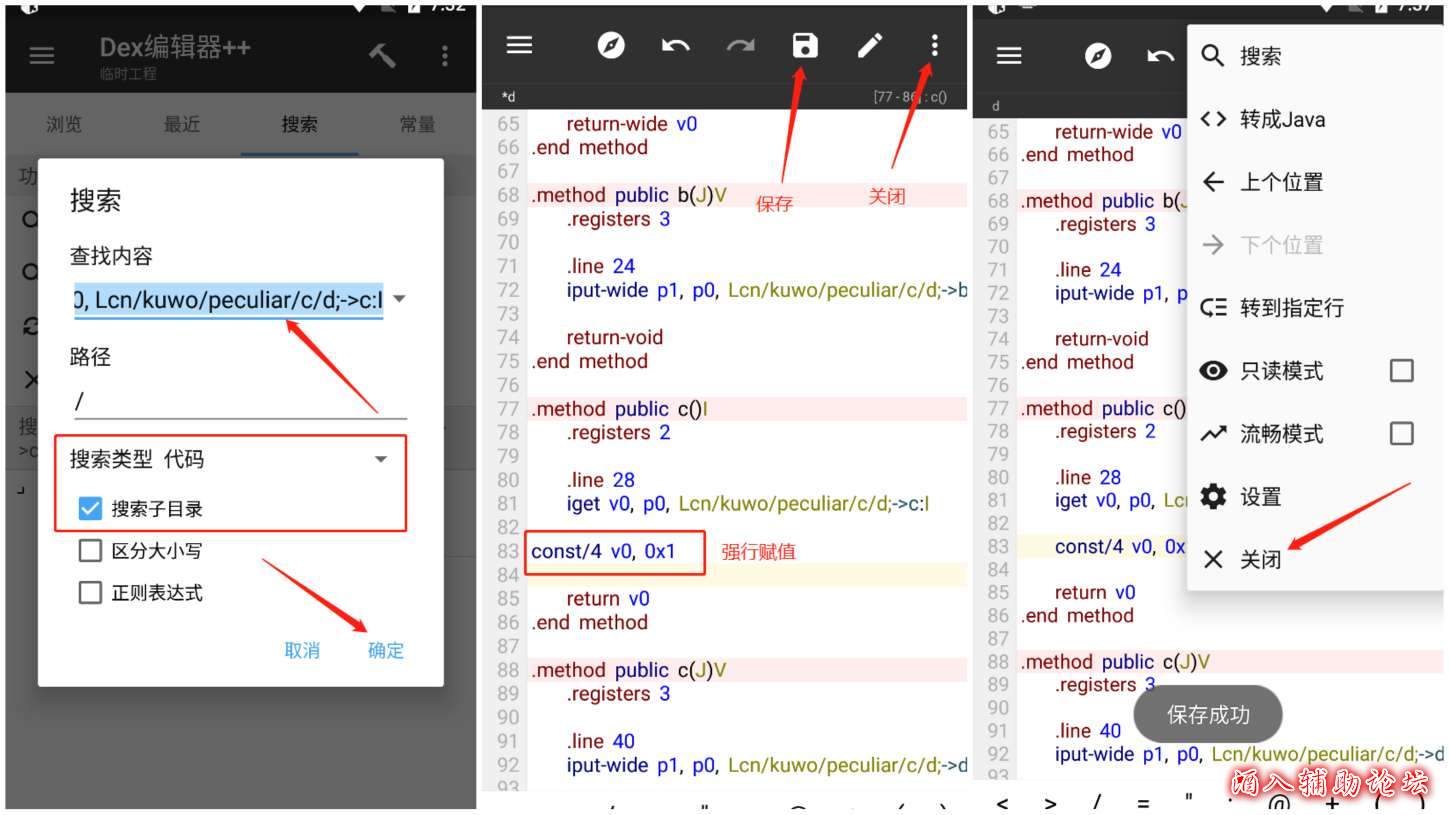Open the 查找内容 history dropdown arrow
This screenshot has height=815, width=1449.
399,299
